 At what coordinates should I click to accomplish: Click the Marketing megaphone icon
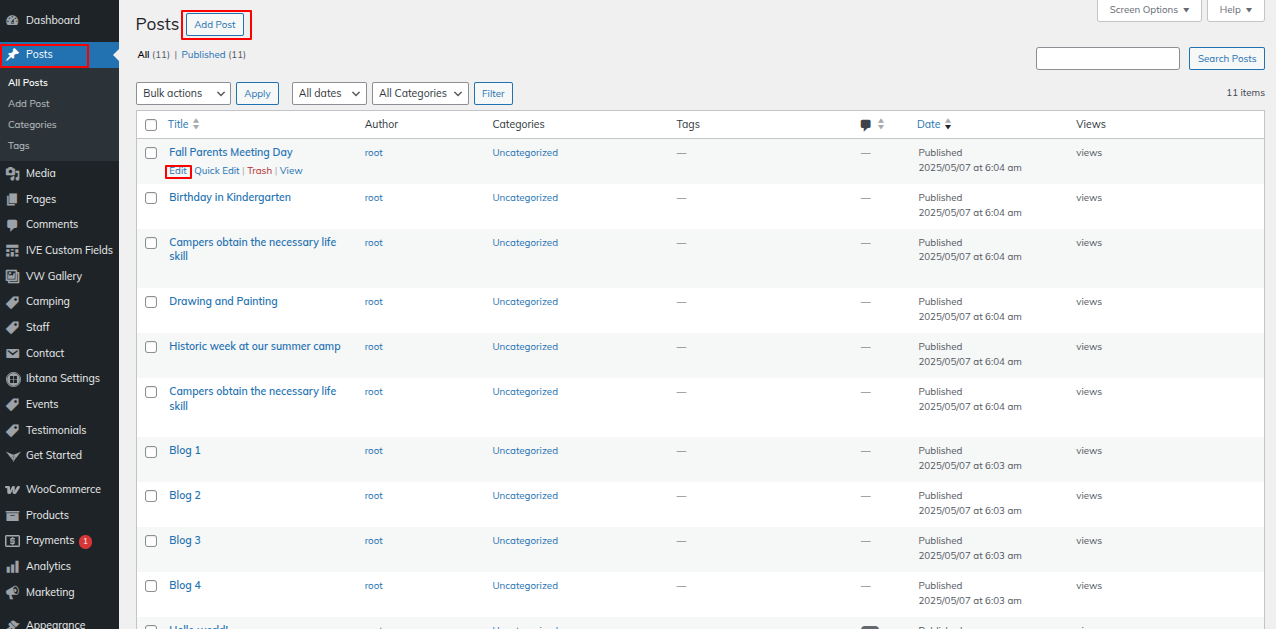point(12,592)
